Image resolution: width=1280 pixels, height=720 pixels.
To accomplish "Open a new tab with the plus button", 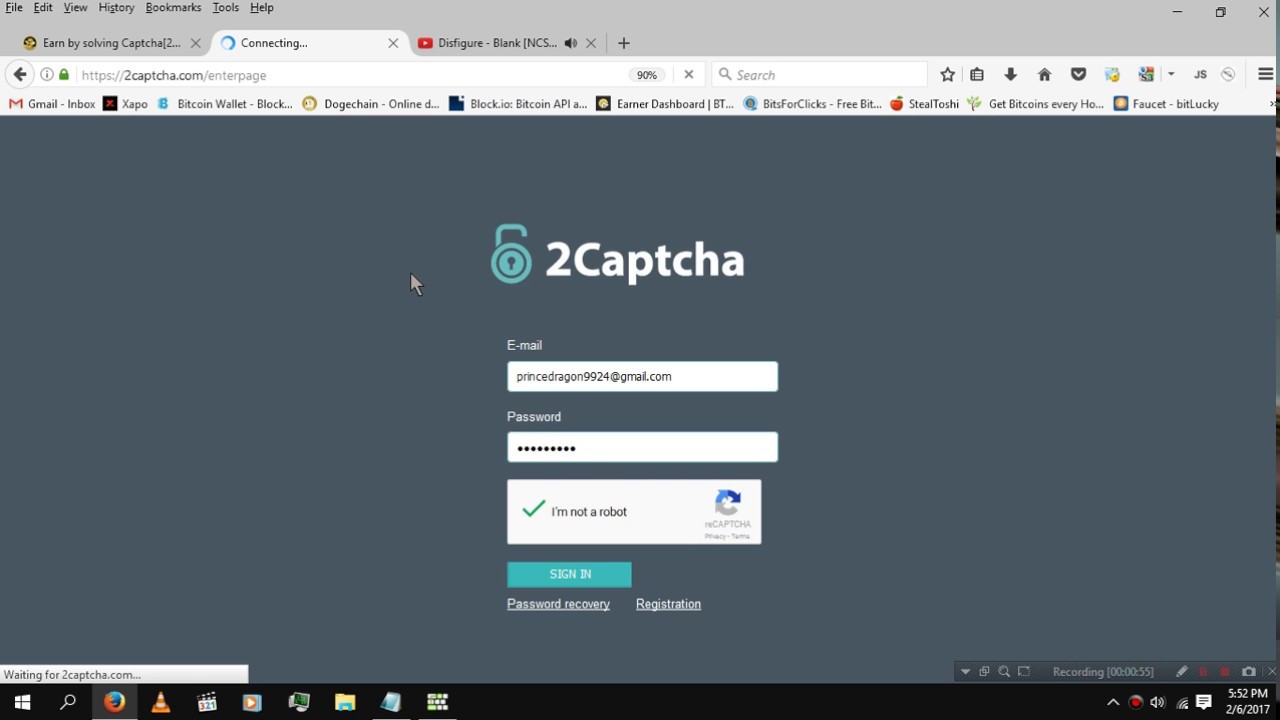I will [x=624, y=43].
